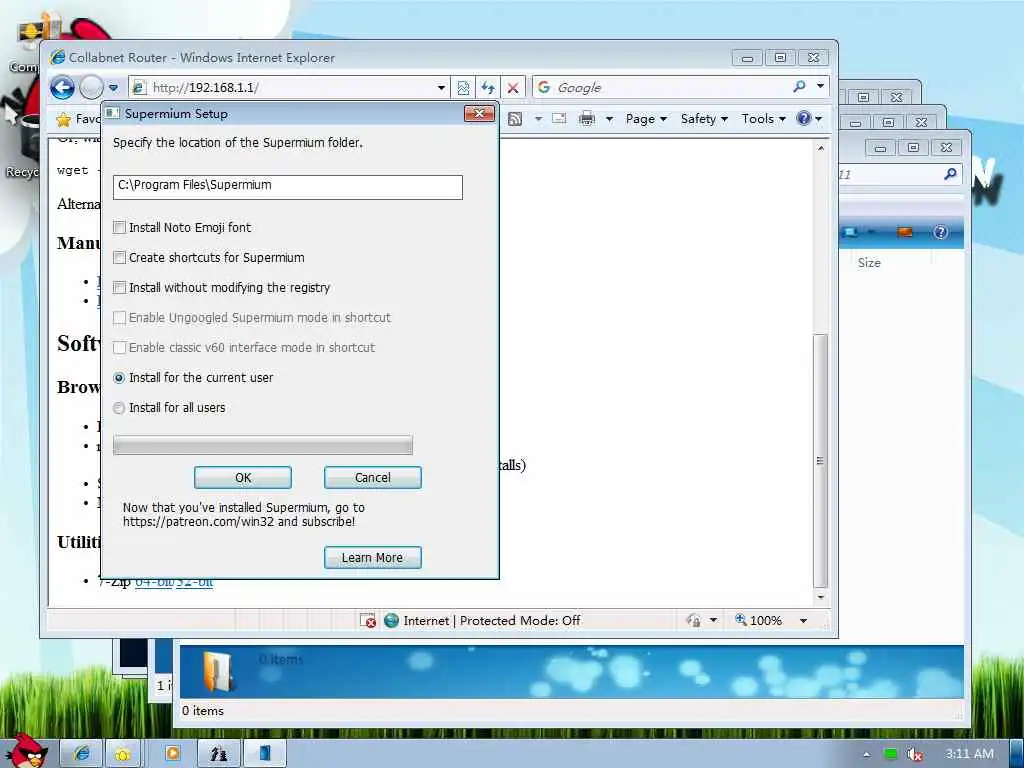Select Install for all users radio button
Viewport: 1024px width, 768px height.
[119, 408]
